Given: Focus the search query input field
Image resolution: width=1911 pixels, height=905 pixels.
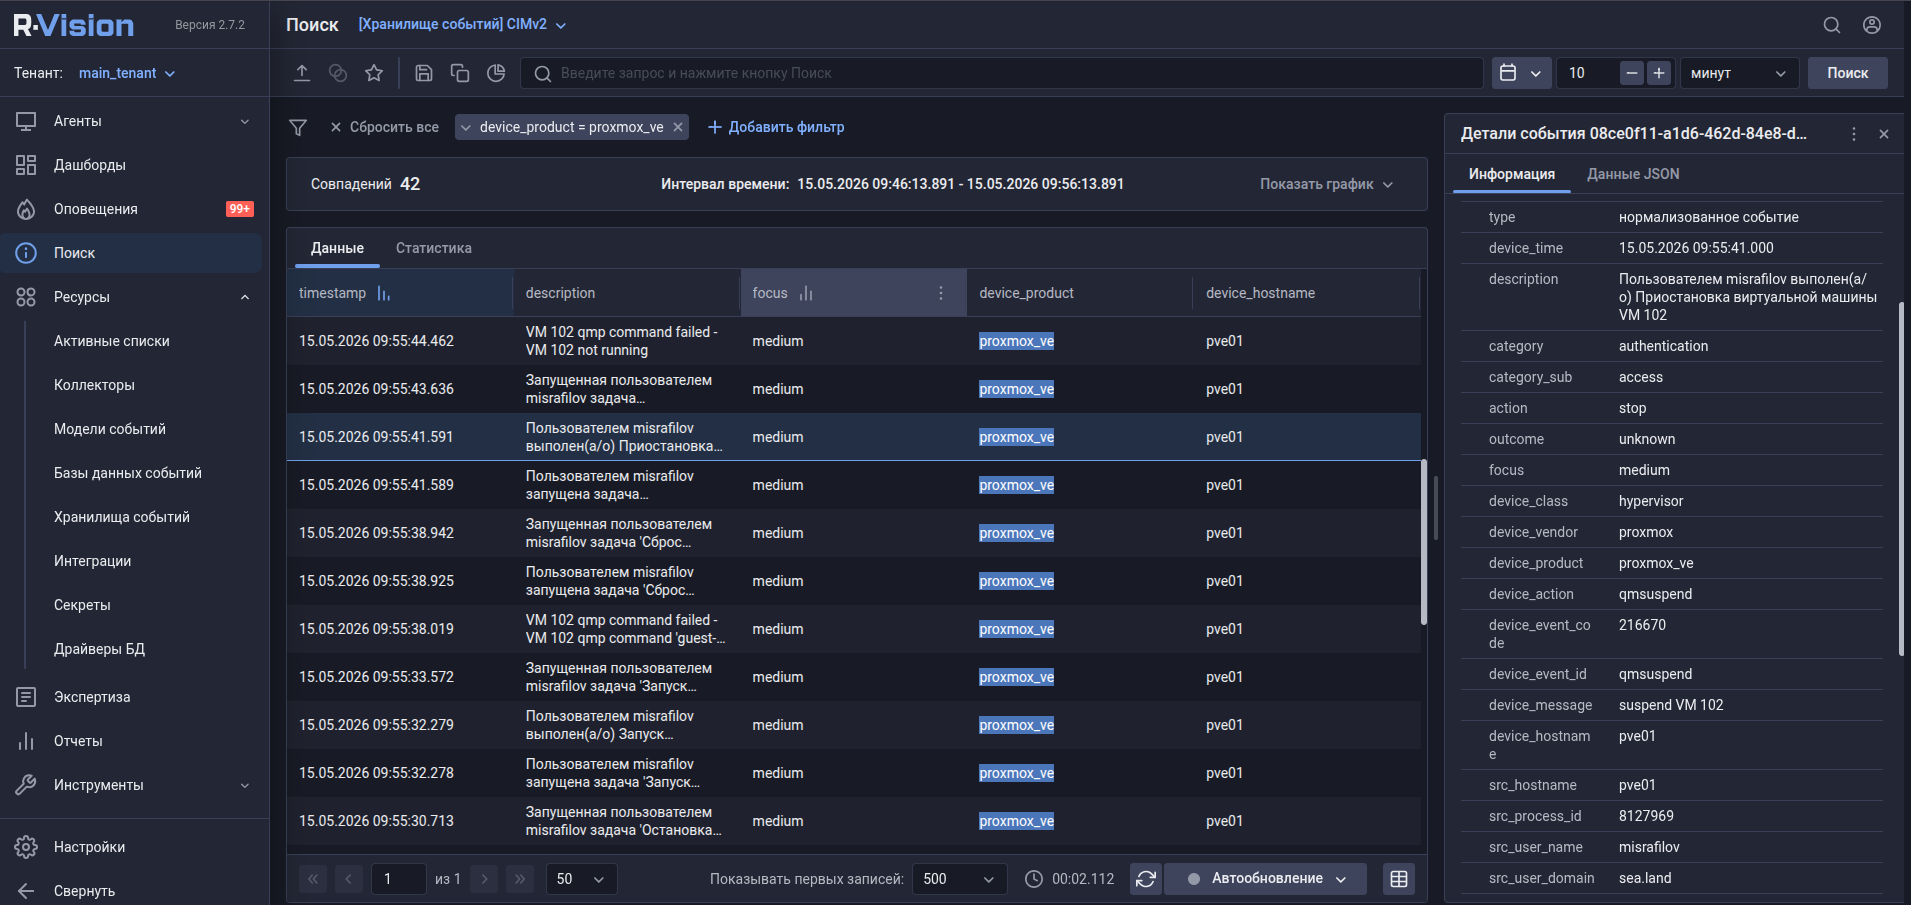Looking at the screenshot, I should (1001, 73).
